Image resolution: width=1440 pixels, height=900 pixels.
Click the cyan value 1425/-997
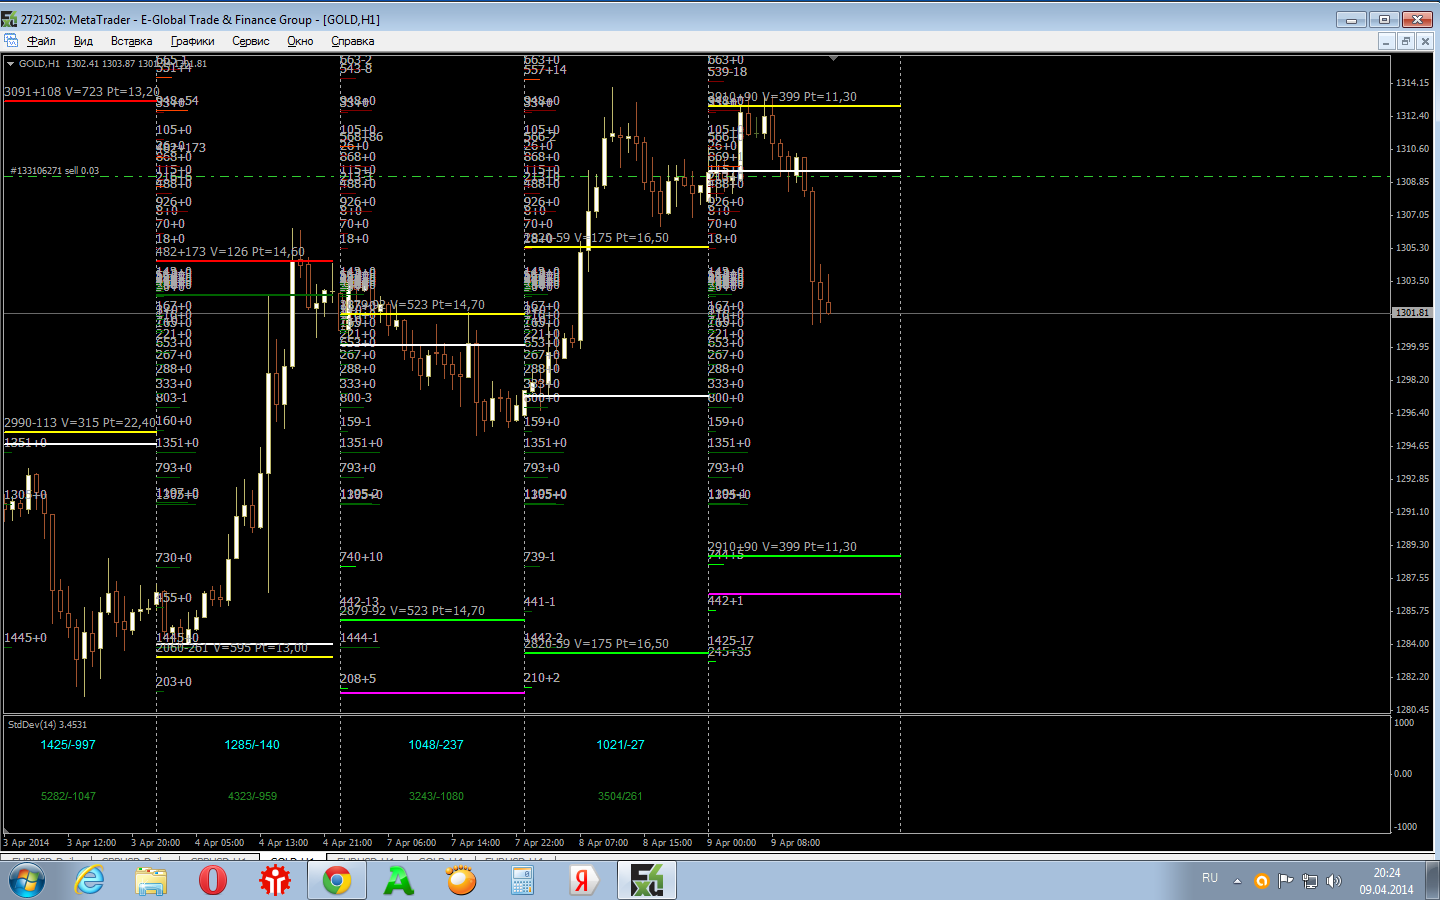68,745
